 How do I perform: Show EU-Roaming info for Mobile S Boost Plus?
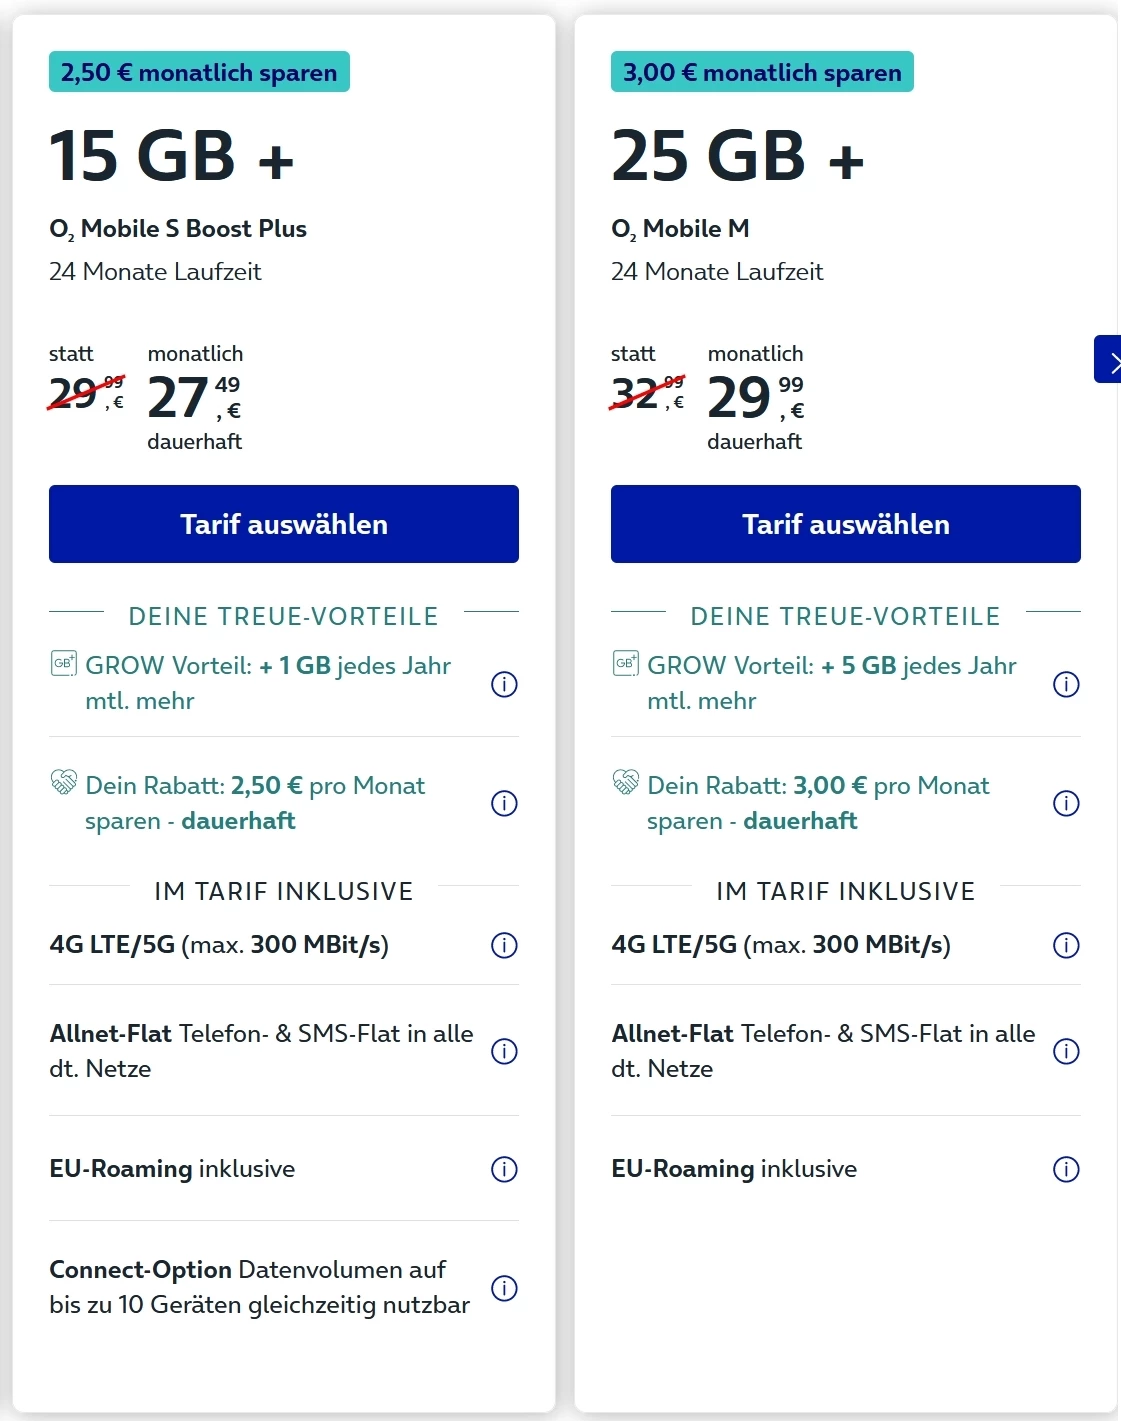coord(504,1169)
